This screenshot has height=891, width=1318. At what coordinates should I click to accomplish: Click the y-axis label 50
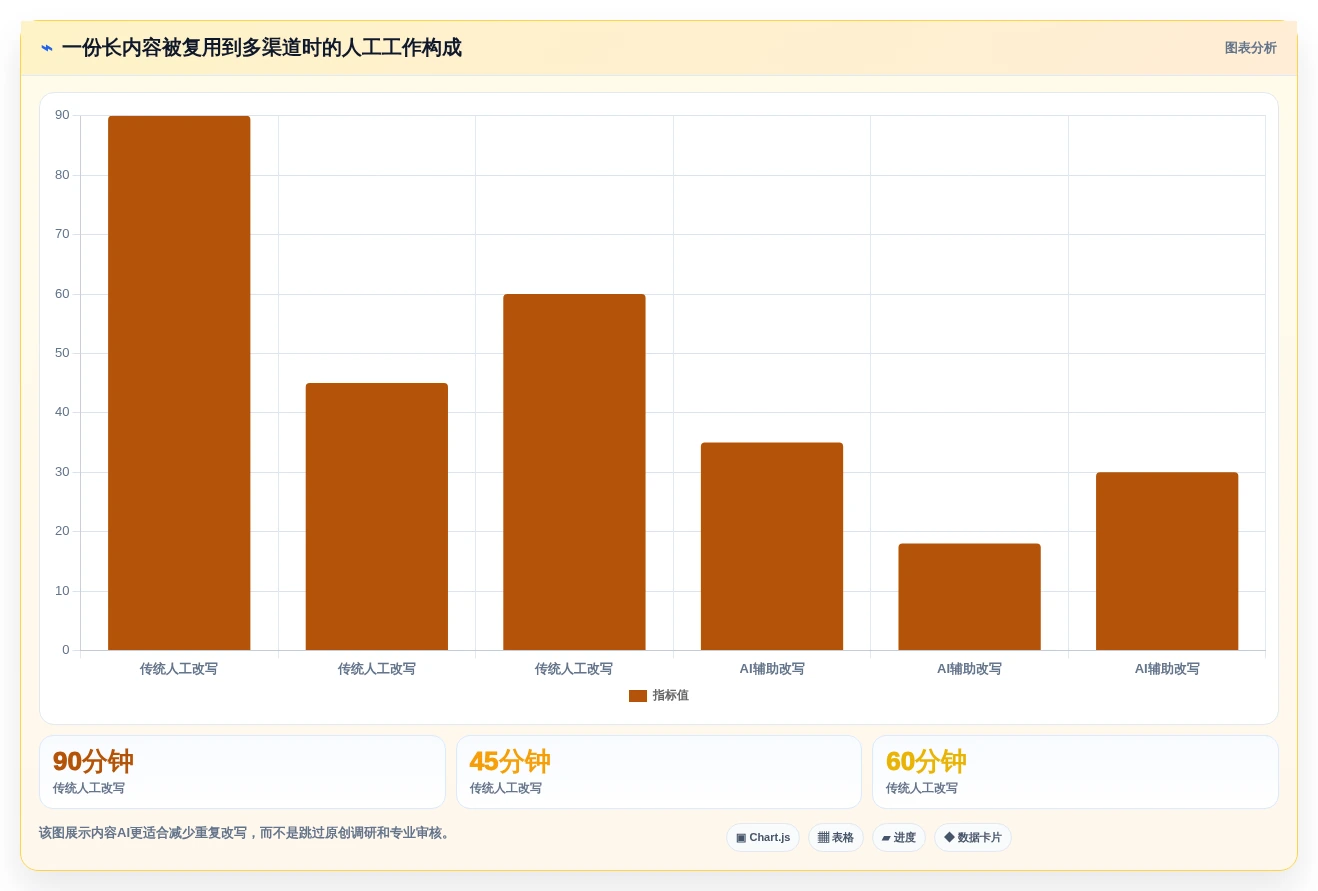click(62, 353)
